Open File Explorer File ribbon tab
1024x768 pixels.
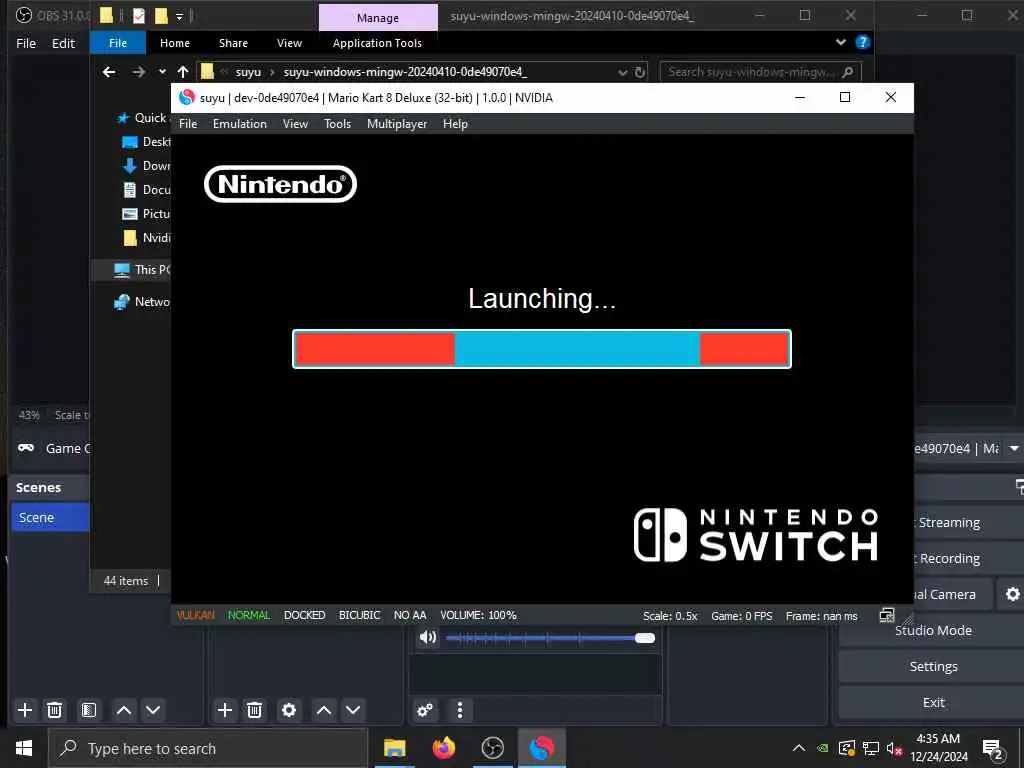pos(118,43)
